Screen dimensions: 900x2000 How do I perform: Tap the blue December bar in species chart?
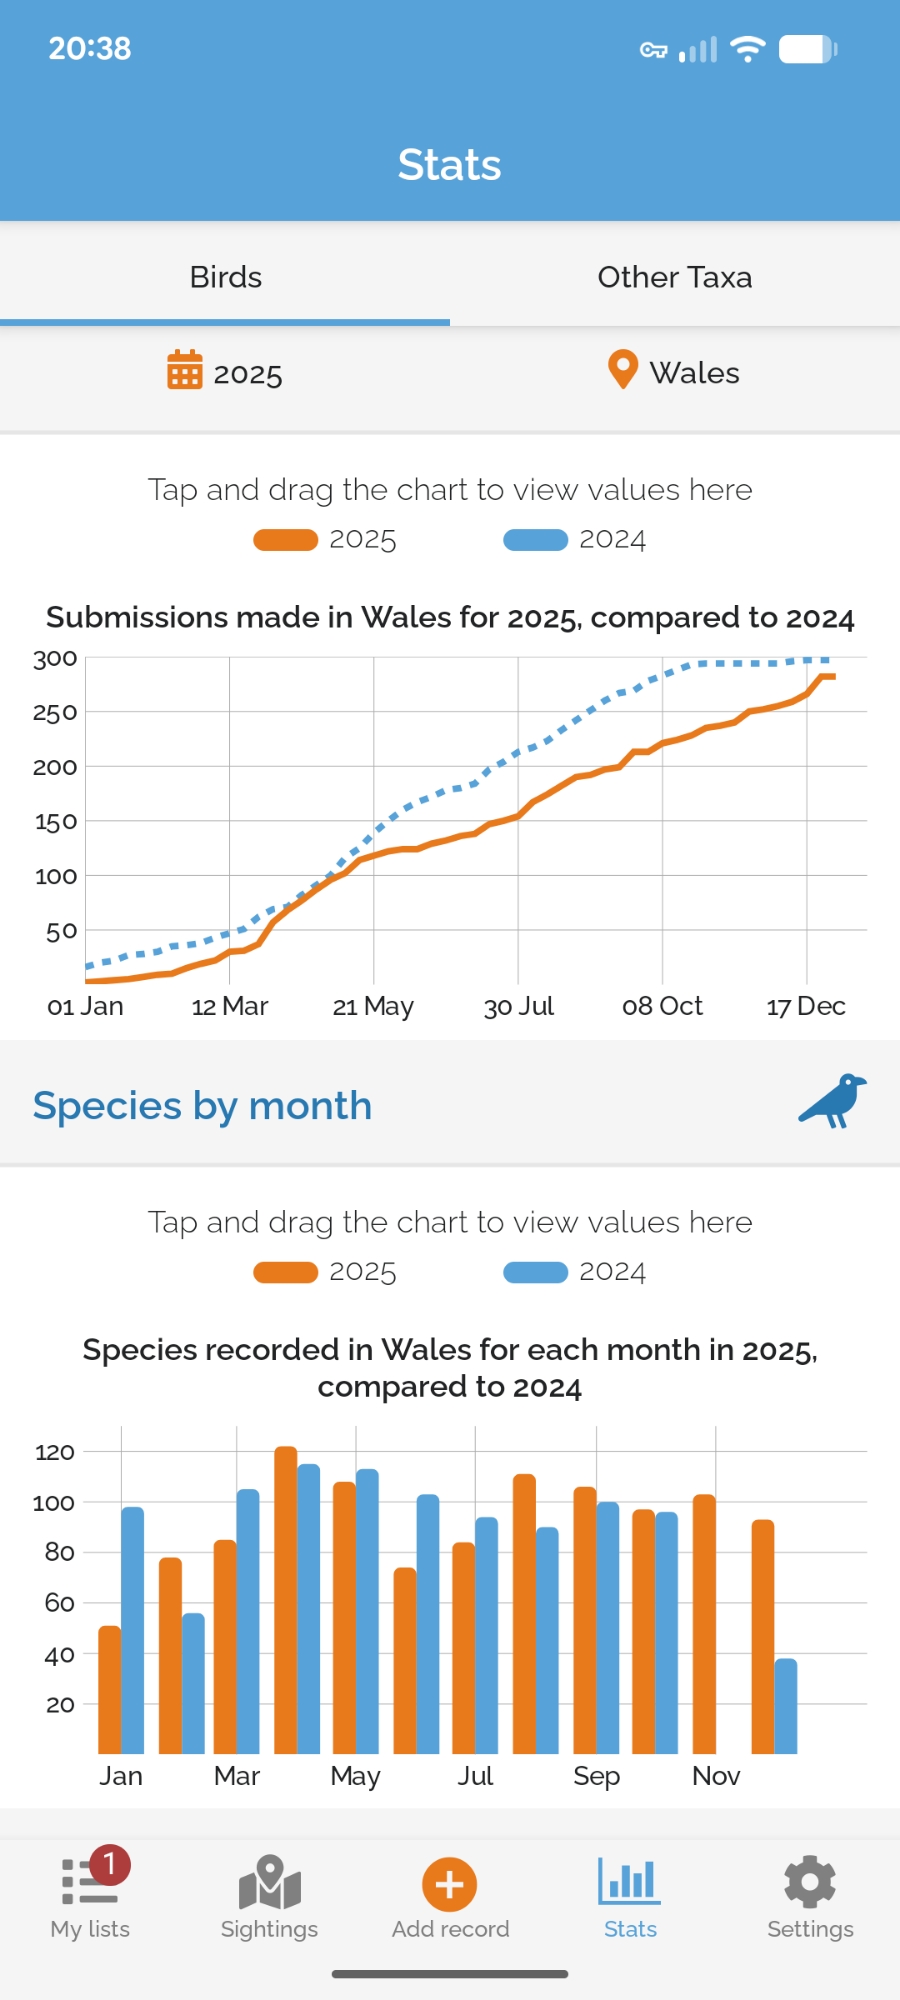[786, 1706]
